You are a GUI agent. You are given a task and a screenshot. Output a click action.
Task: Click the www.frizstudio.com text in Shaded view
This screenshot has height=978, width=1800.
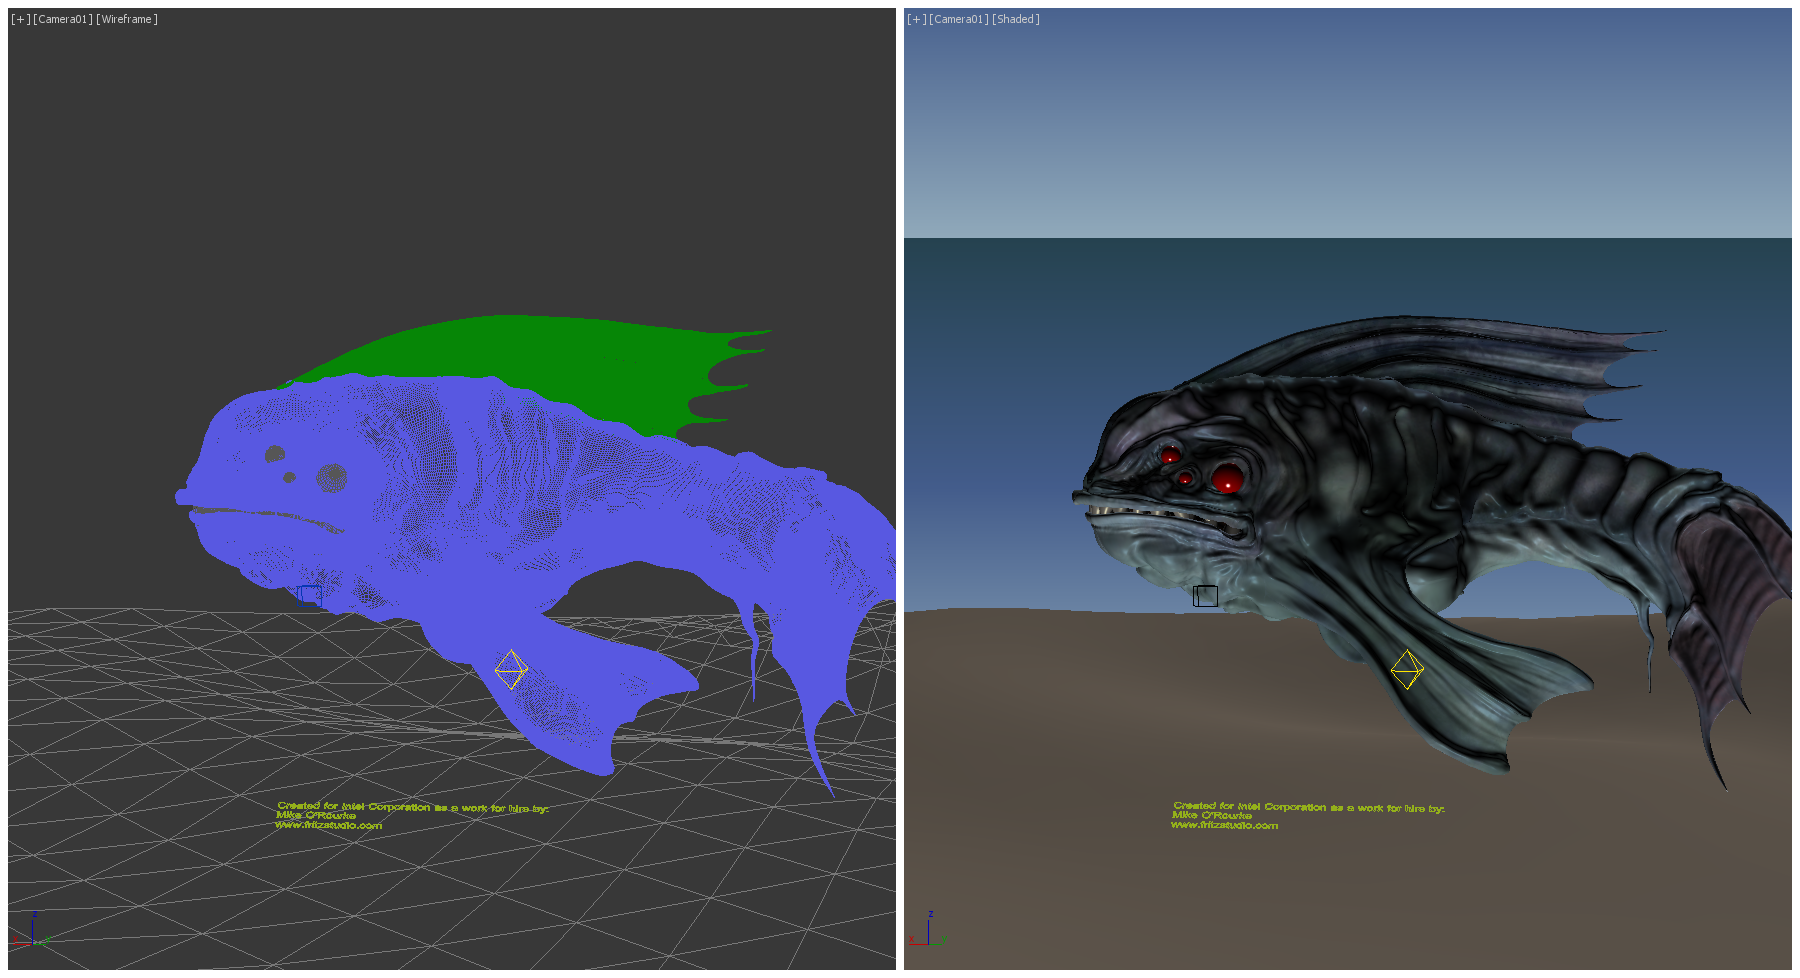[1224, 826]
